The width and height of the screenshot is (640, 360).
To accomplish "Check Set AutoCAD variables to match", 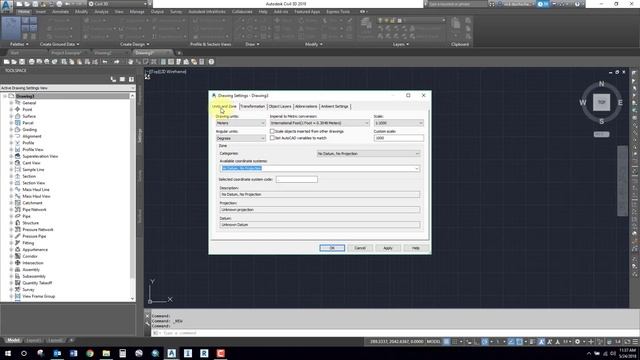I will [x=272, y=138].
